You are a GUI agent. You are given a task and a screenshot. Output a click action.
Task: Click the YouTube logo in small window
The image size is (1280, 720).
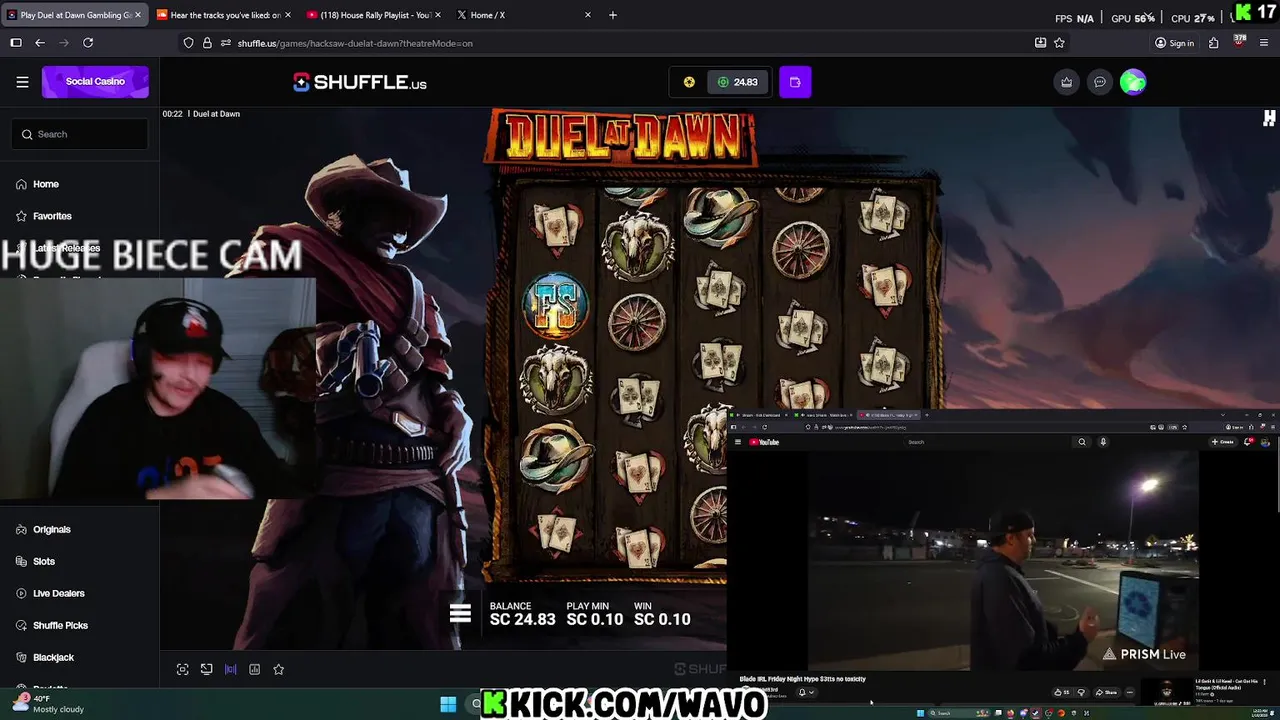(x=764, y=442)
